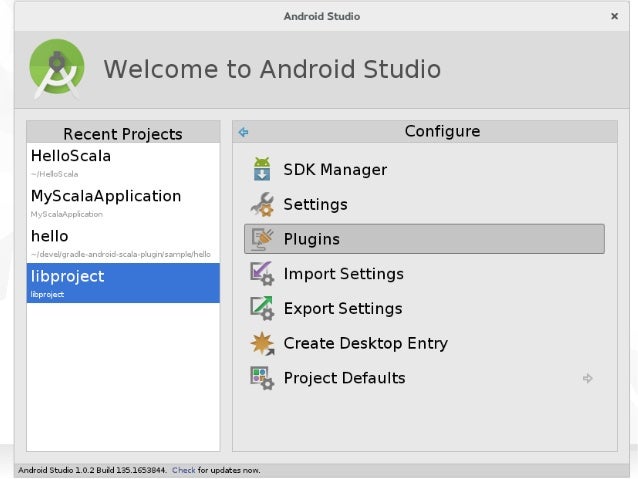The width and height of the screenshot is (638, 479).
Task: Go back using the Configure arrow
Action: click(x=243, y=132)
